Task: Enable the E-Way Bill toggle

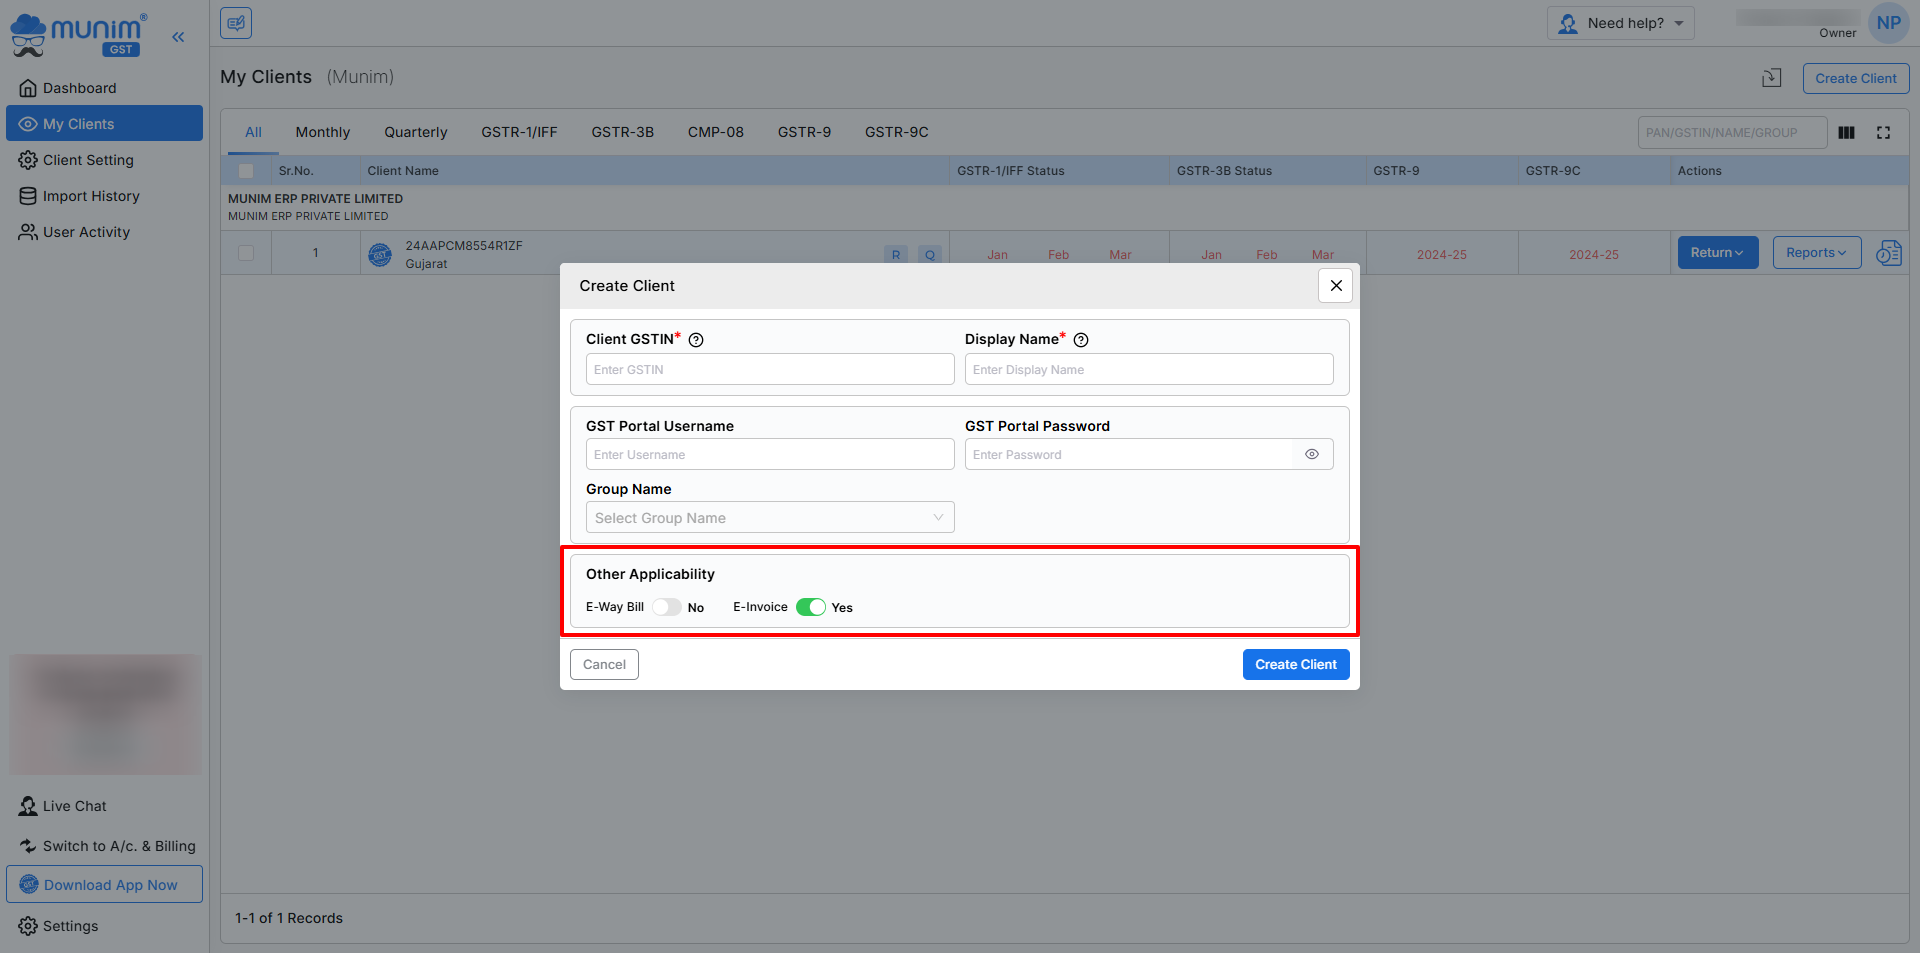Action: 667,607
